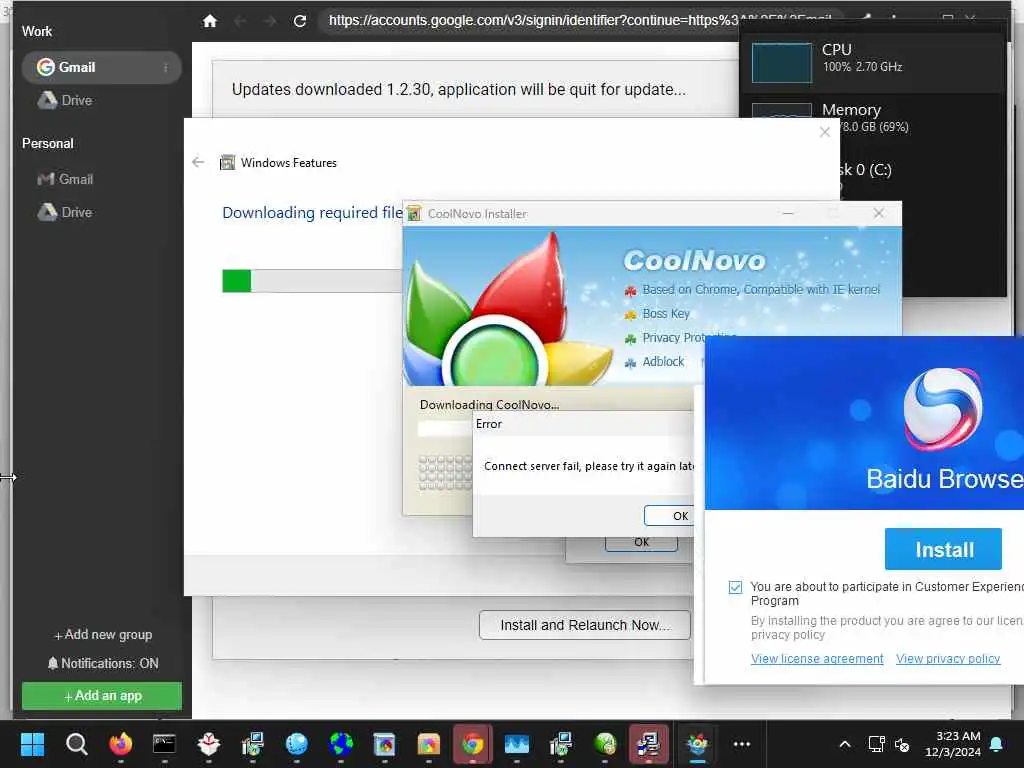This screenshot has height=768, width=1024.
Task: Open the command prompt taskbar icon
Action: click(164, 744)
